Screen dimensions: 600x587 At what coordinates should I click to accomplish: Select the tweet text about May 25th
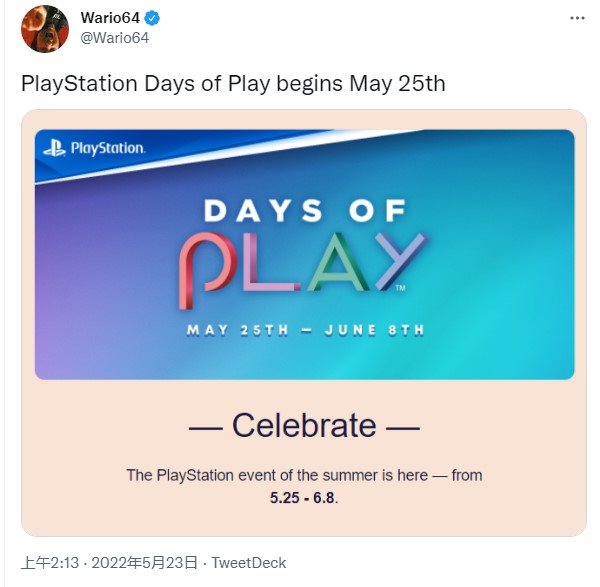click(x=233, y=84)
